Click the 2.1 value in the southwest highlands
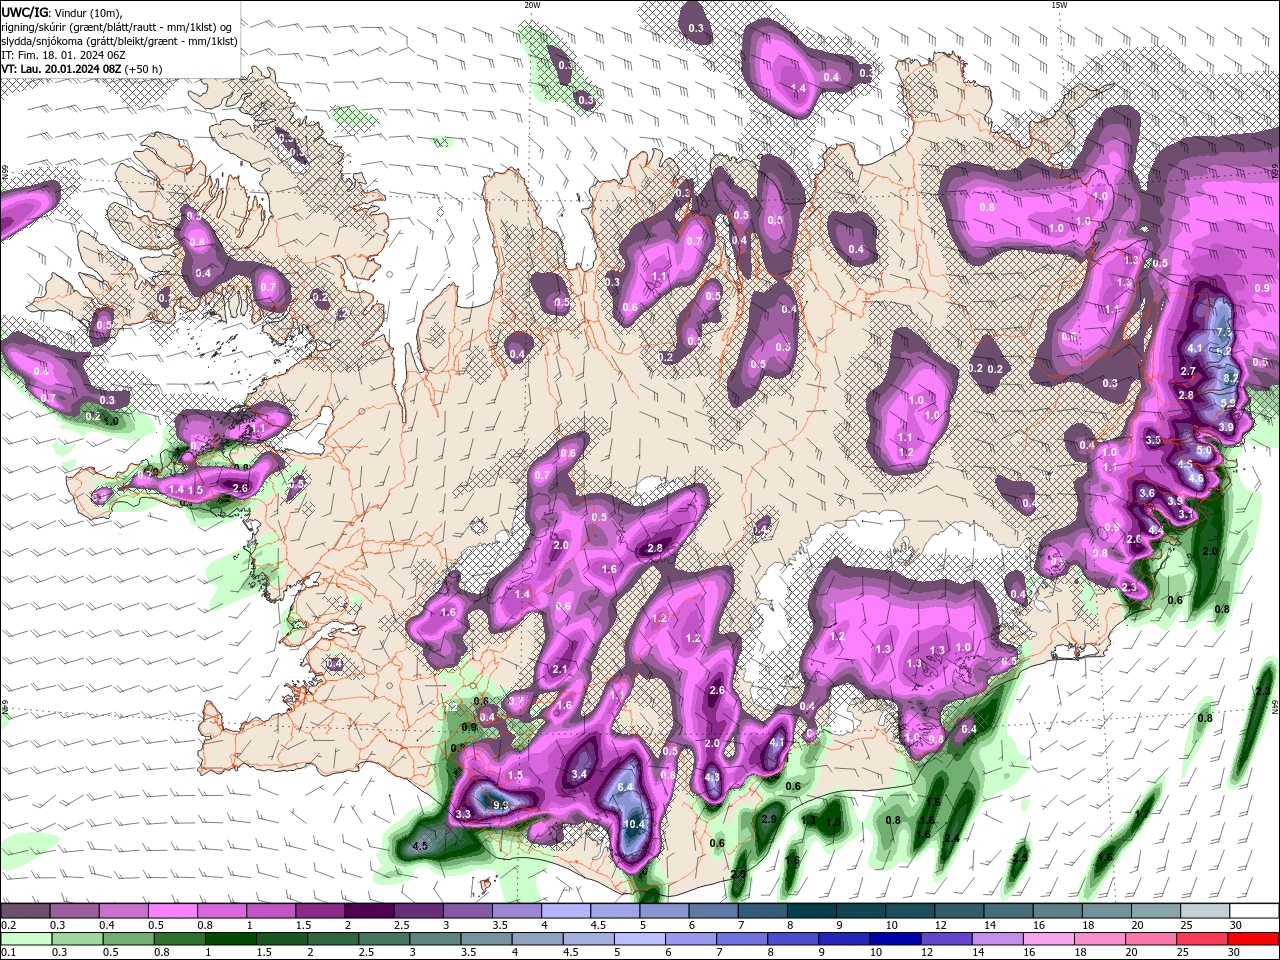Image resolution: width=1280 pixels, height=960 pixels. [x=560, y=670]
